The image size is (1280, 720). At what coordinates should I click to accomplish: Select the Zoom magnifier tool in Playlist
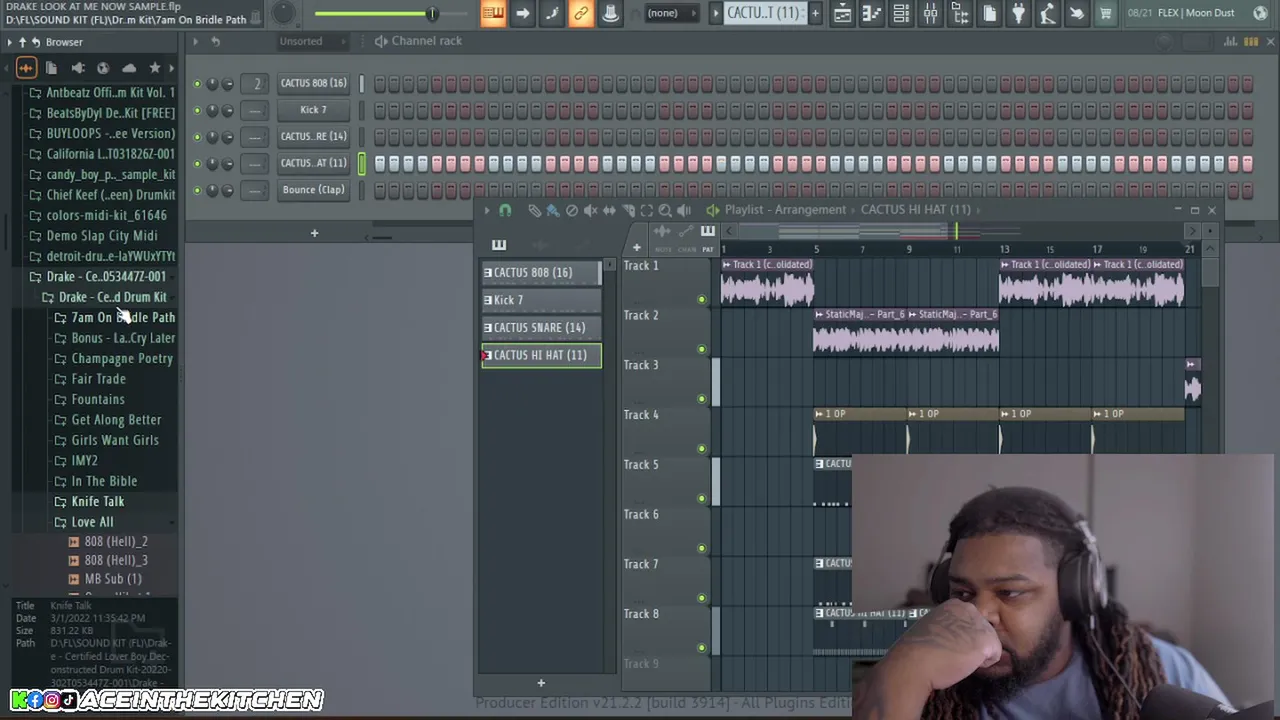click(665, 210)
